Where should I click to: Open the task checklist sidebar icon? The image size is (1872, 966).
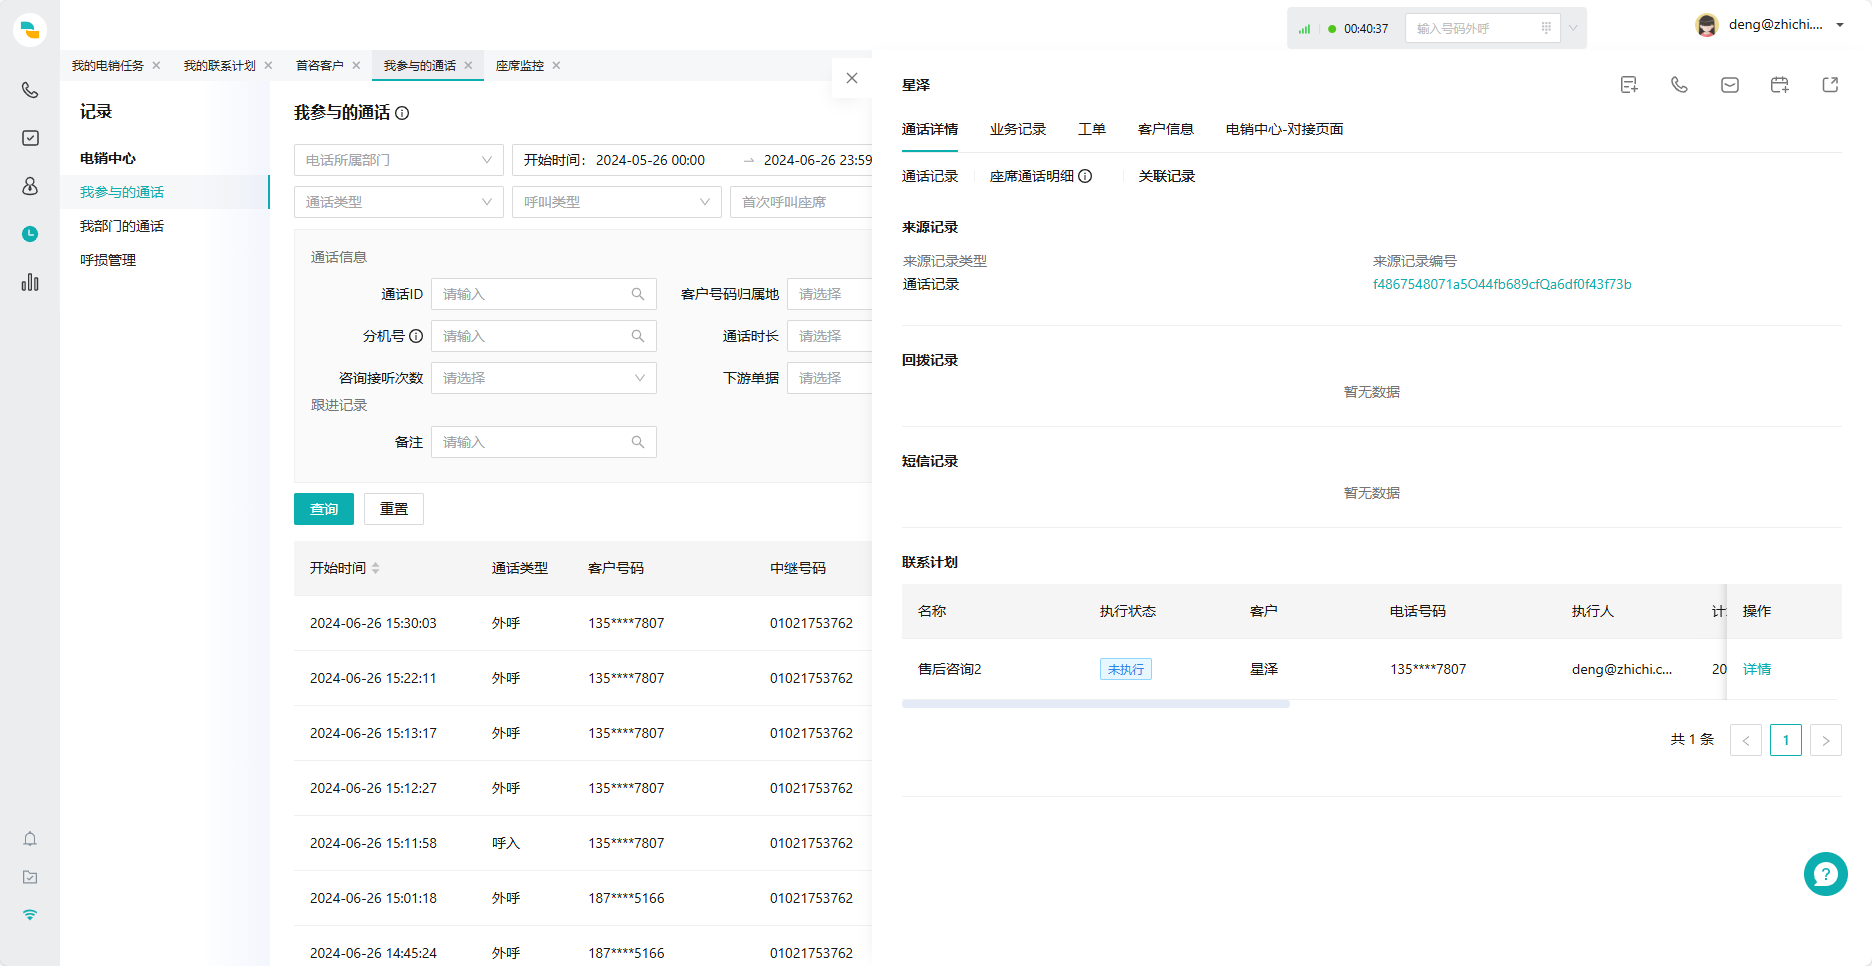30,138
